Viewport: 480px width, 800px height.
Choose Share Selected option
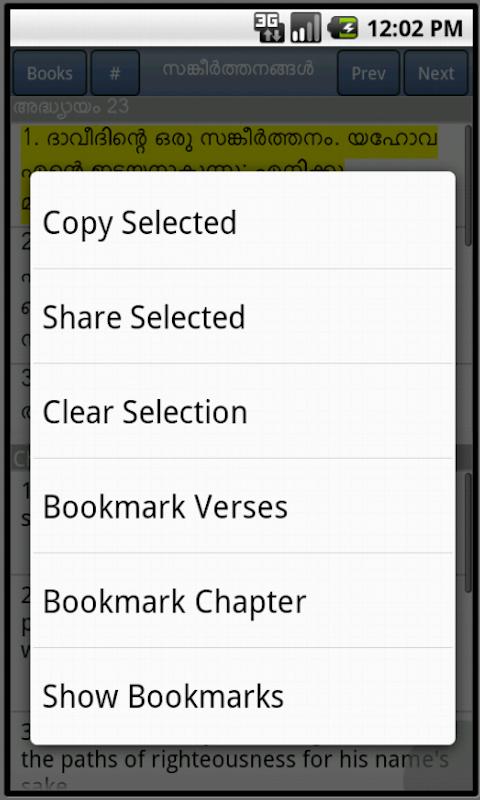point(243,316)
